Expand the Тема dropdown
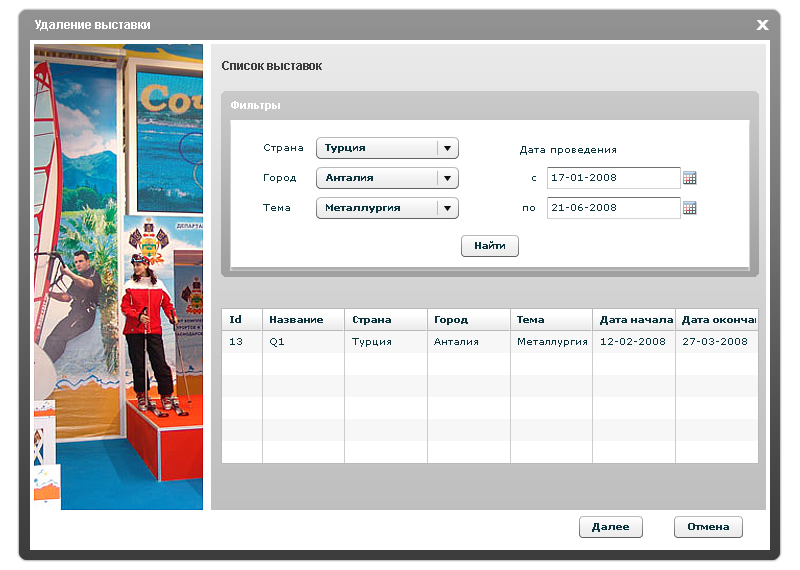Screen dimensions: 800x570 [x=448, y=208]
